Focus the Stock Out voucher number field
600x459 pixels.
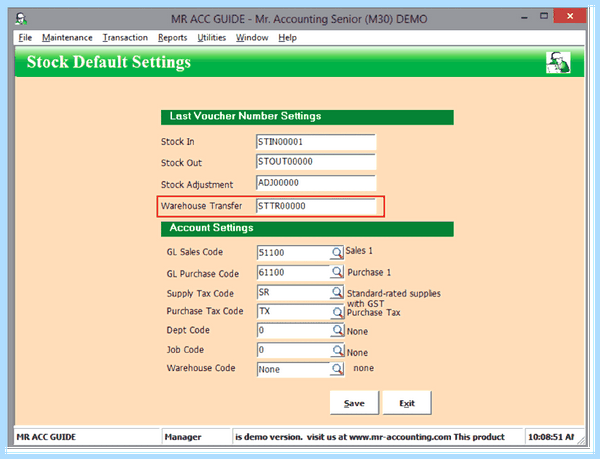316,162
